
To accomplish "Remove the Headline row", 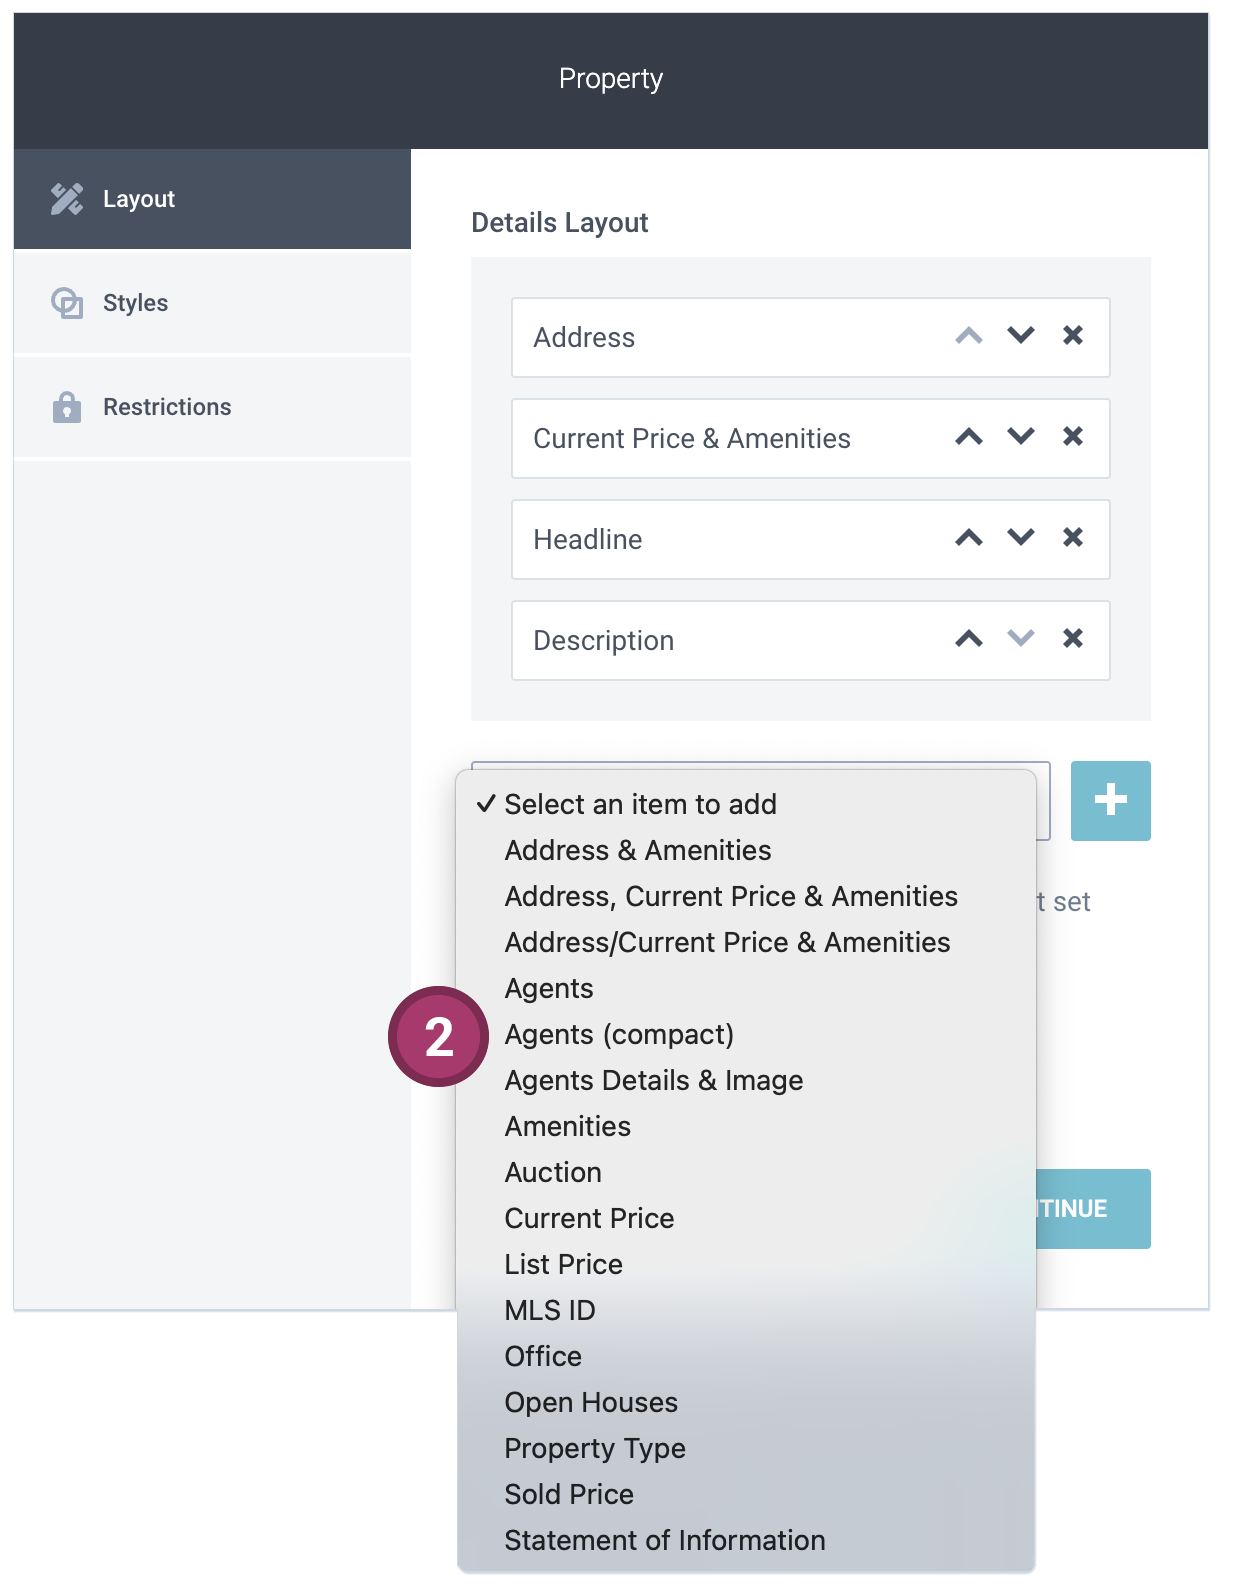I will (x=1072, y=538).
